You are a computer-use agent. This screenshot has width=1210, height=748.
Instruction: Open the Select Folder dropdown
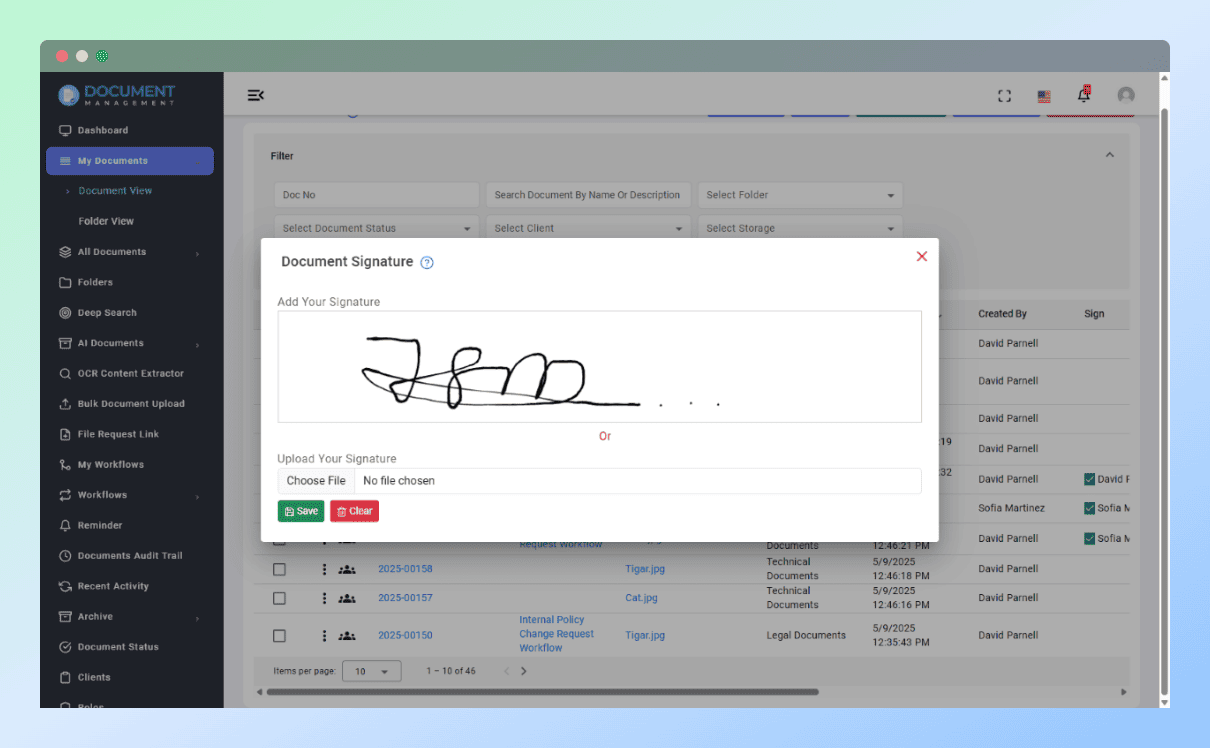[x=799, y=194]
